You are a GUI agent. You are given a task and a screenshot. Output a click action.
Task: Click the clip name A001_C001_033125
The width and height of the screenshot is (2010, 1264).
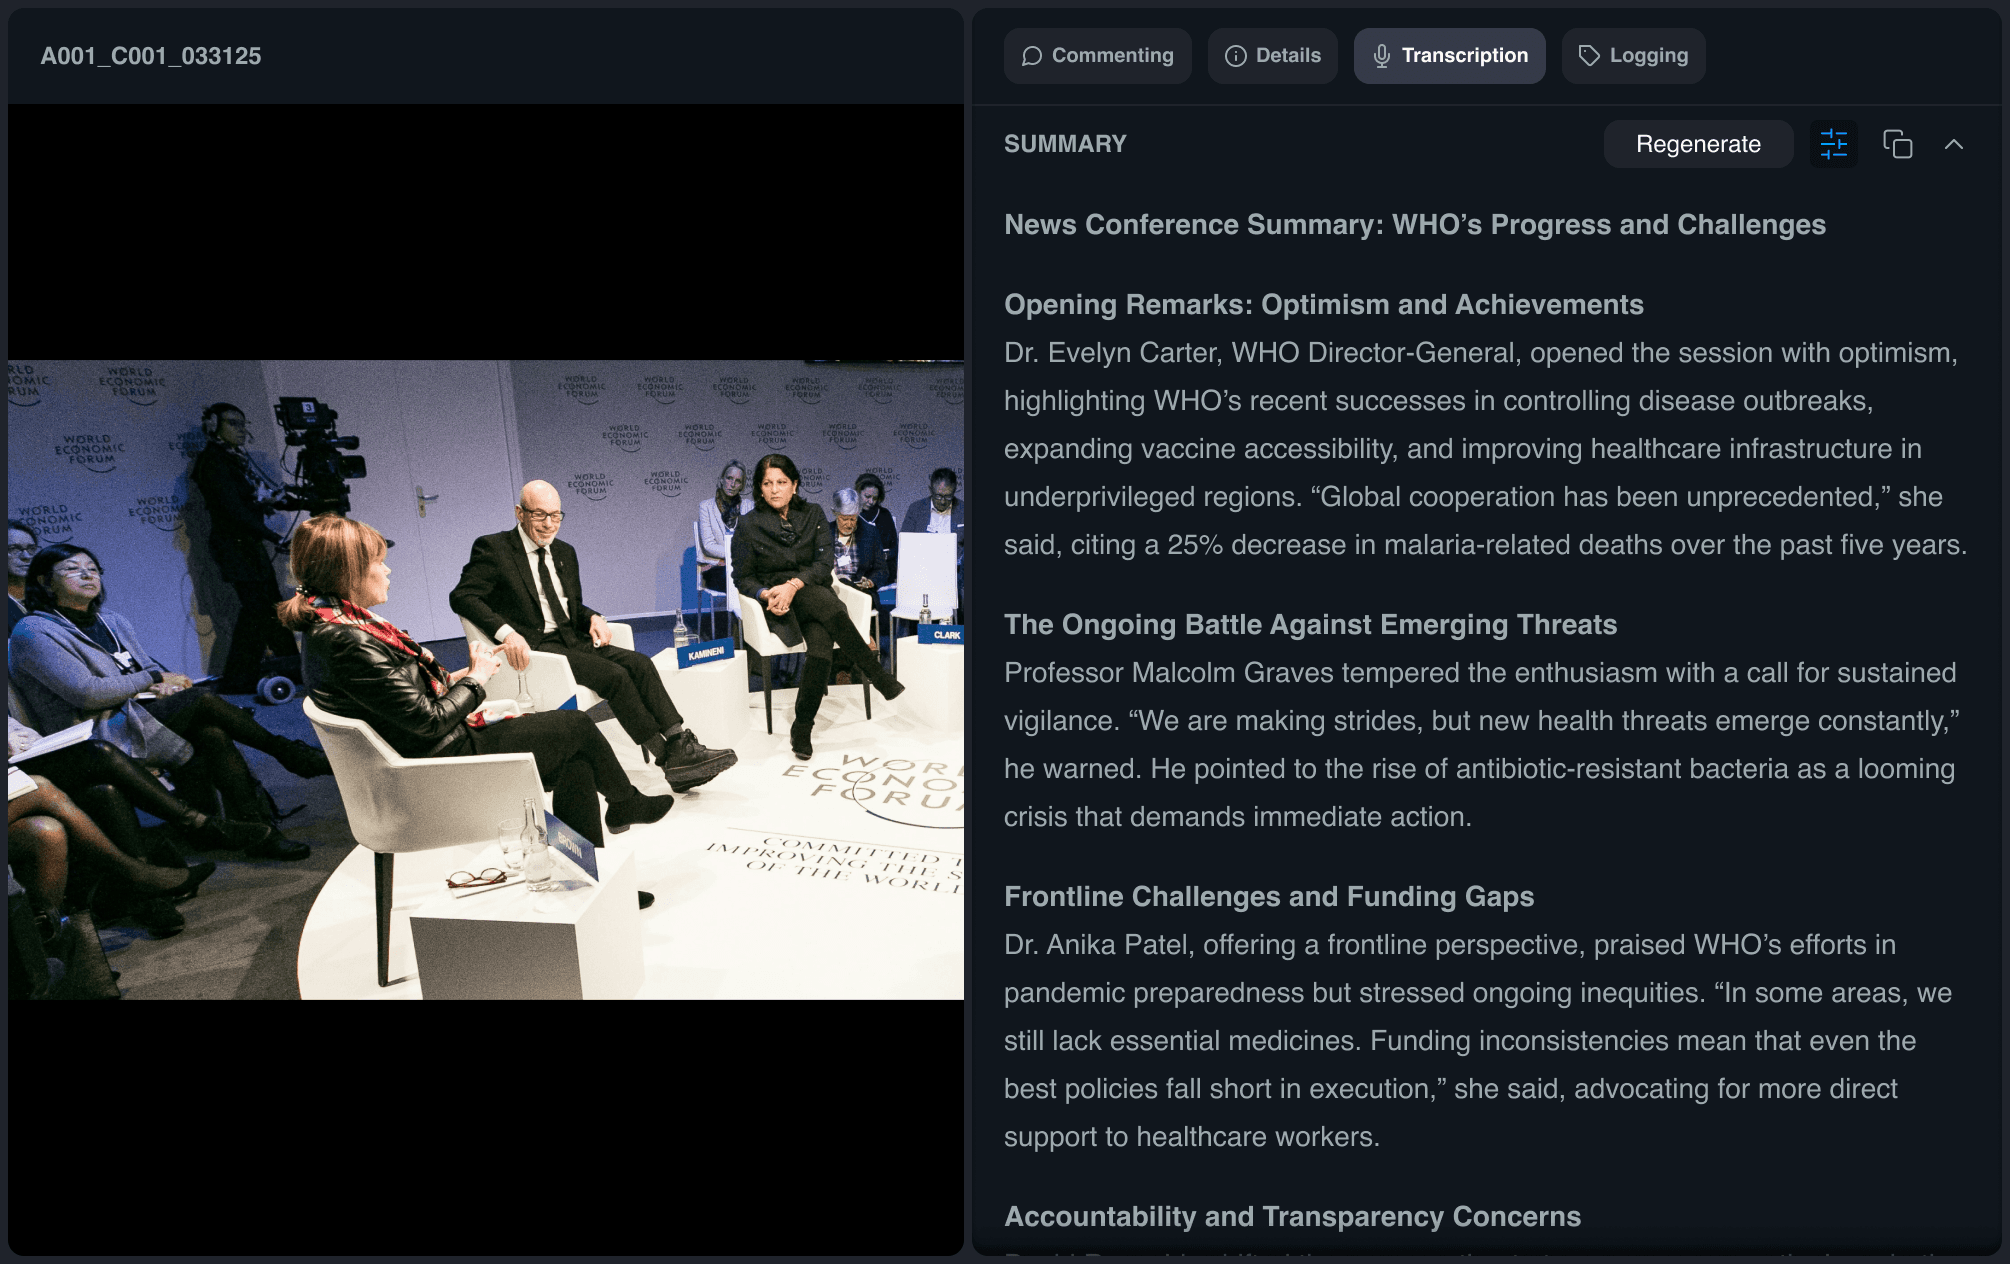point(151,56)
